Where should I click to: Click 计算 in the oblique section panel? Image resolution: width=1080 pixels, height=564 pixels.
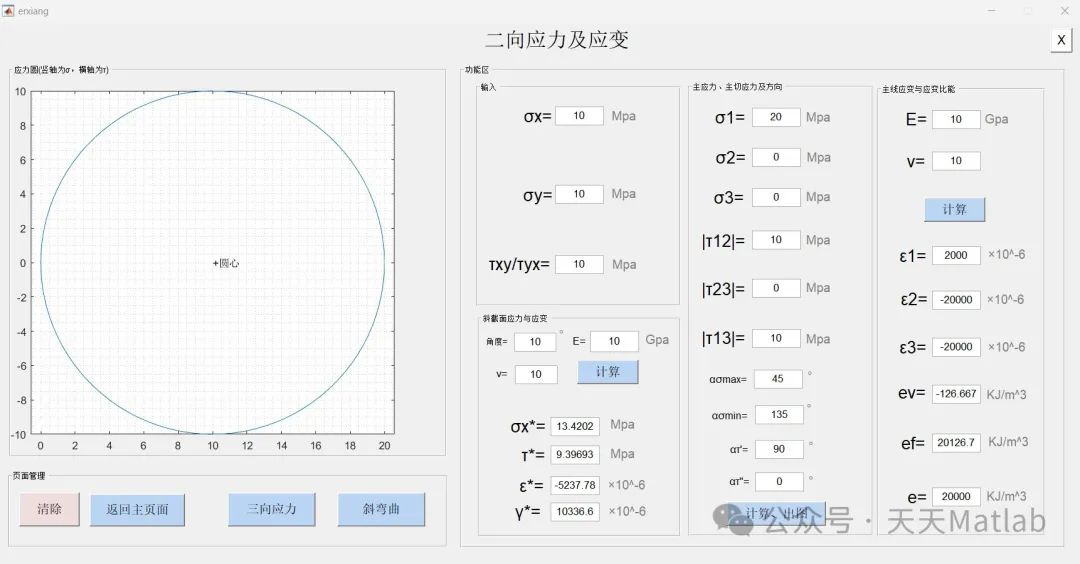[x=608, y=372]
